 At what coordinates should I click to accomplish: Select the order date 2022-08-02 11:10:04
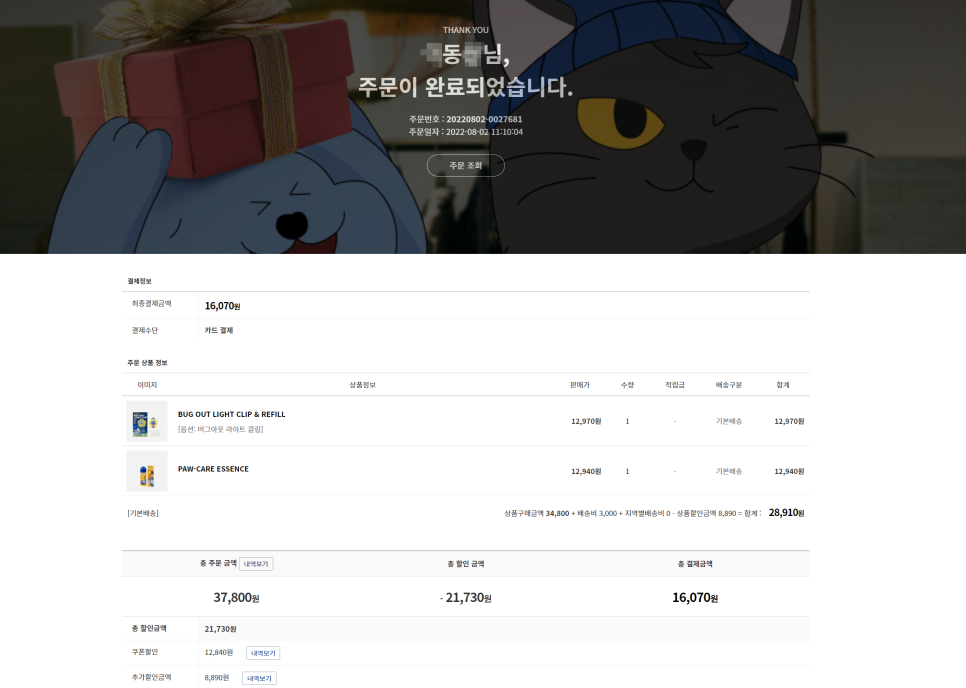coord(484,132)
